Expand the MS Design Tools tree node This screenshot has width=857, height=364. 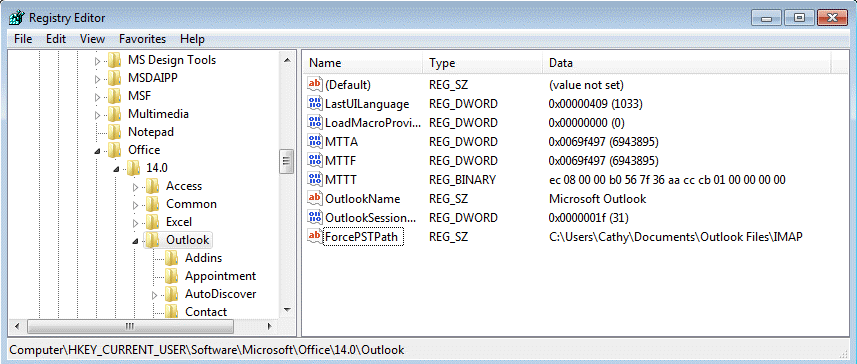click(98, 61)
